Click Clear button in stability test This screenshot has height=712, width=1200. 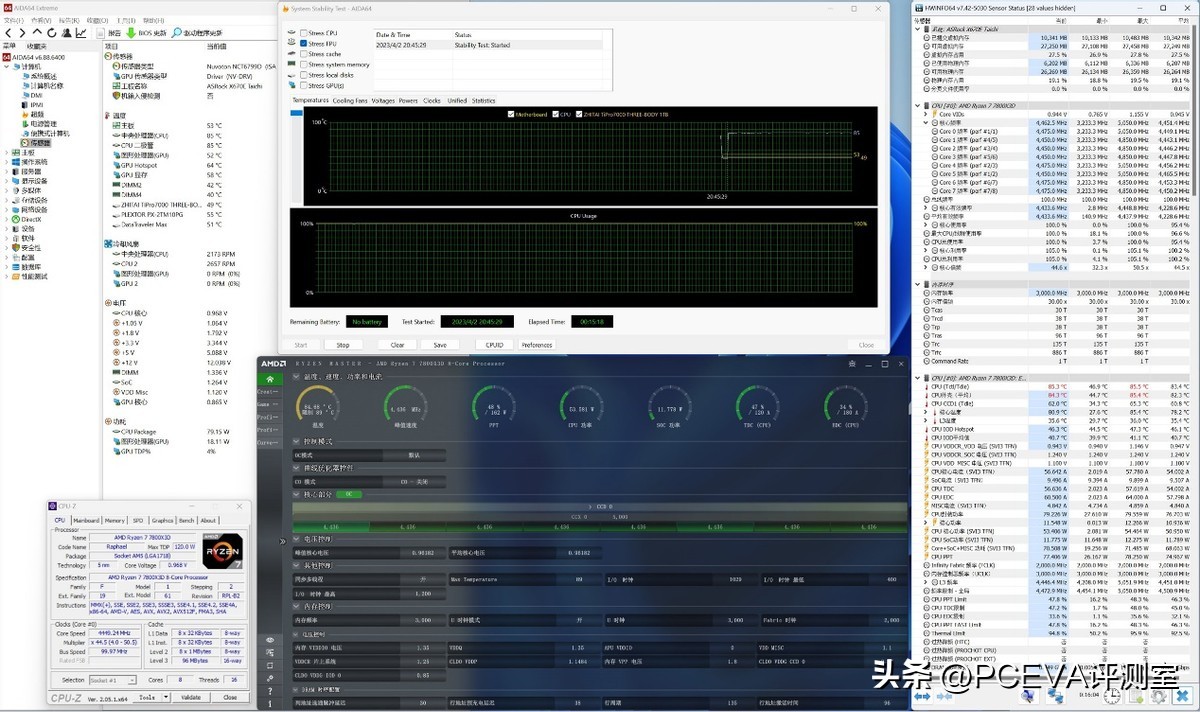(397, 345)
